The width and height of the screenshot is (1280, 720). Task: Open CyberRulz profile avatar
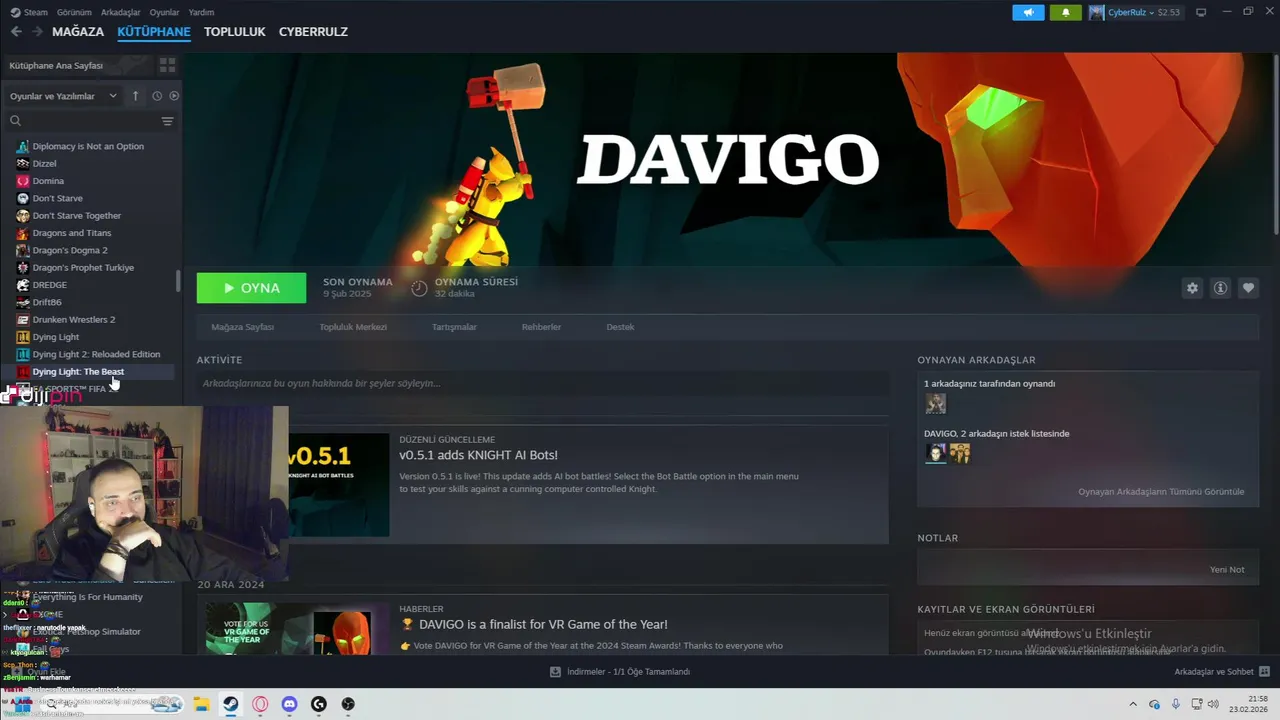(1097, 12)
